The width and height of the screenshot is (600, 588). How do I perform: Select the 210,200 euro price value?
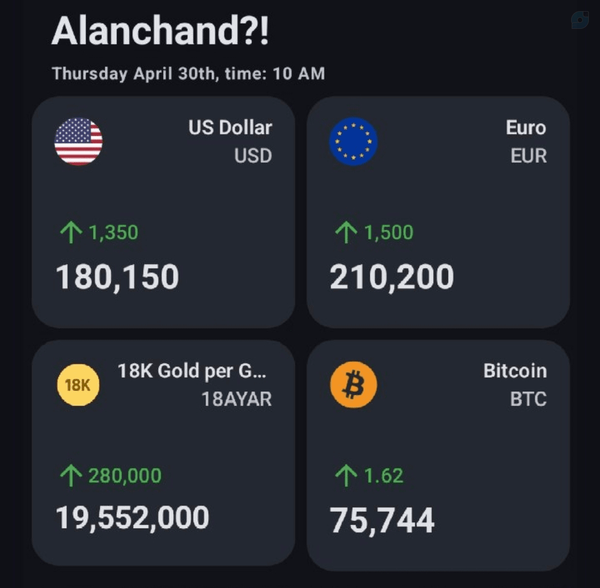(392, 277)
